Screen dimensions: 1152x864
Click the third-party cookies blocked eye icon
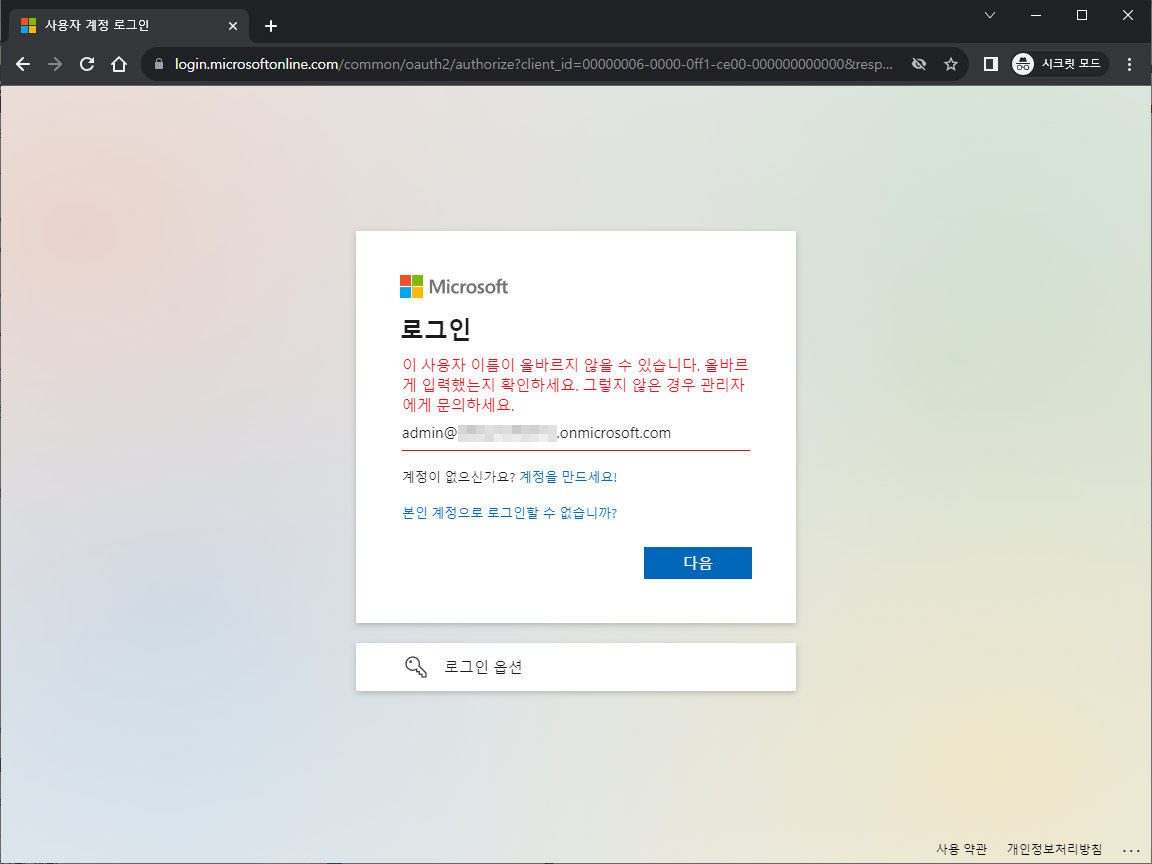pyautogui.click(x=918, y=65)
